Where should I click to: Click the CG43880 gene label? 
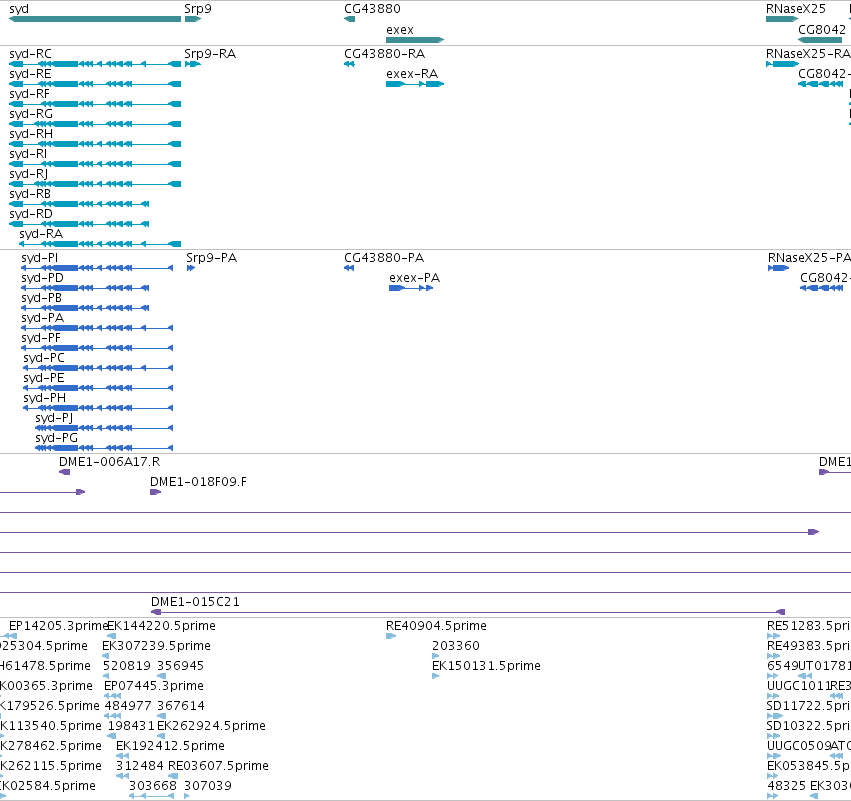tap(372, 9)
